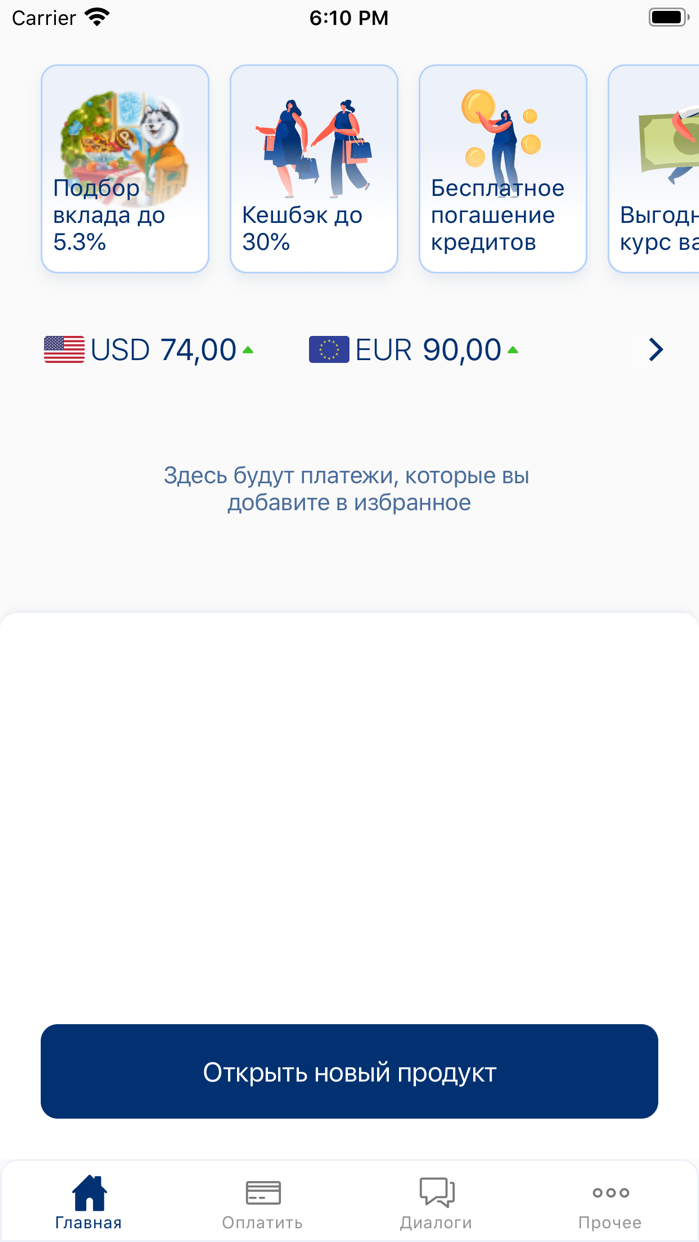Switch to the Оплатить tab label

[262, 1222]
